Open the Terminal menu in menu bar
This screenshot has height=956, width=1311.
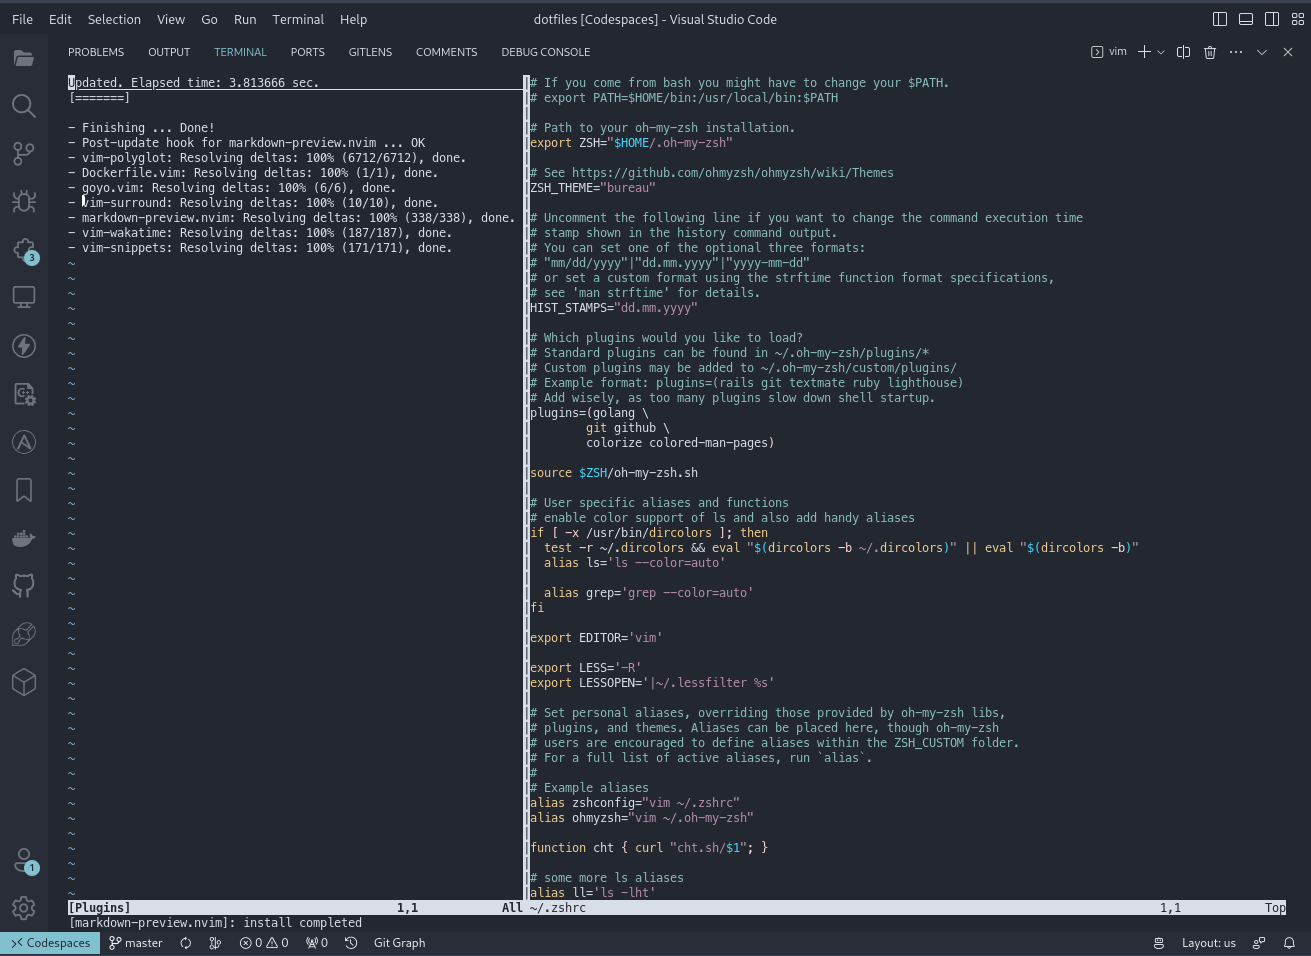point(298,19)
